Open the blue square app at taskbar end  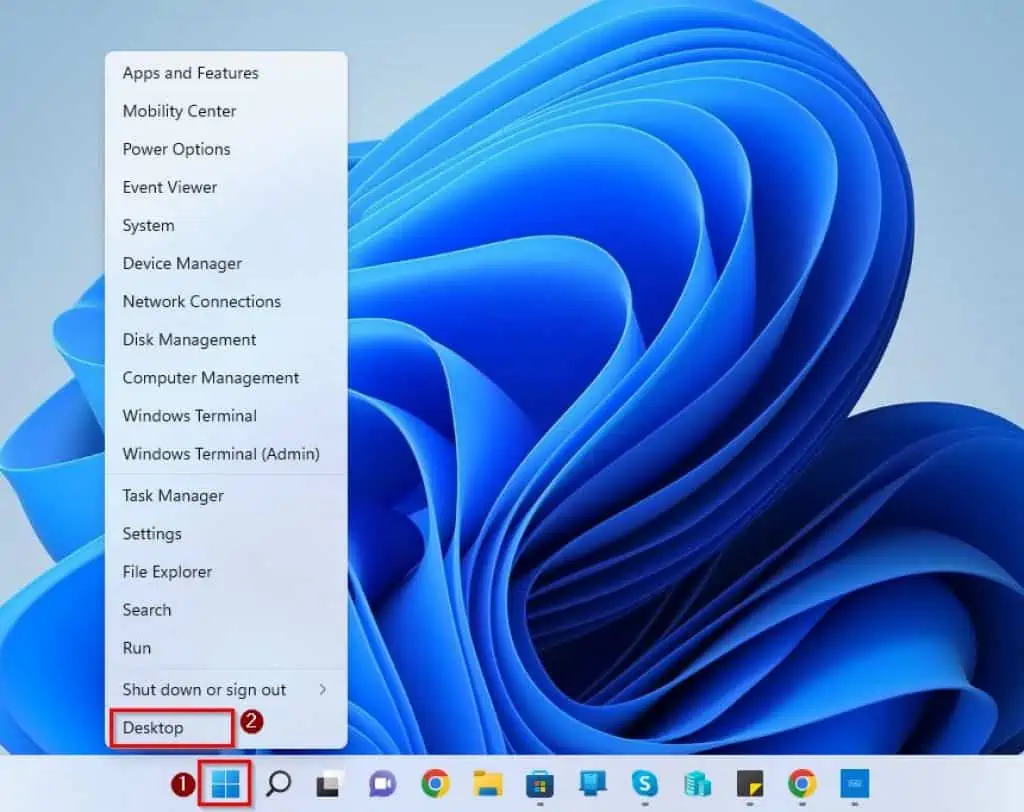click(x=854, y=783)
